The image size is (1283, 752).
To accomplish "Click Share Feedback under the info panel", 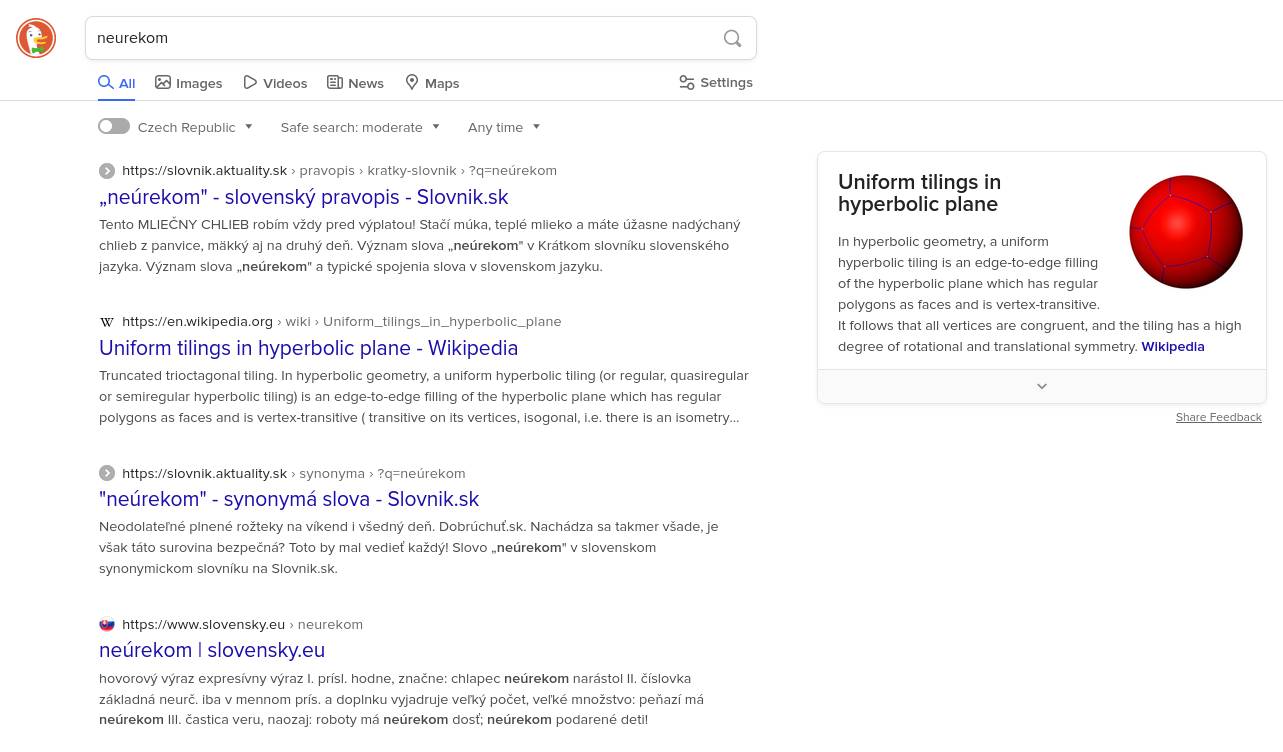I will point(1219,417).
